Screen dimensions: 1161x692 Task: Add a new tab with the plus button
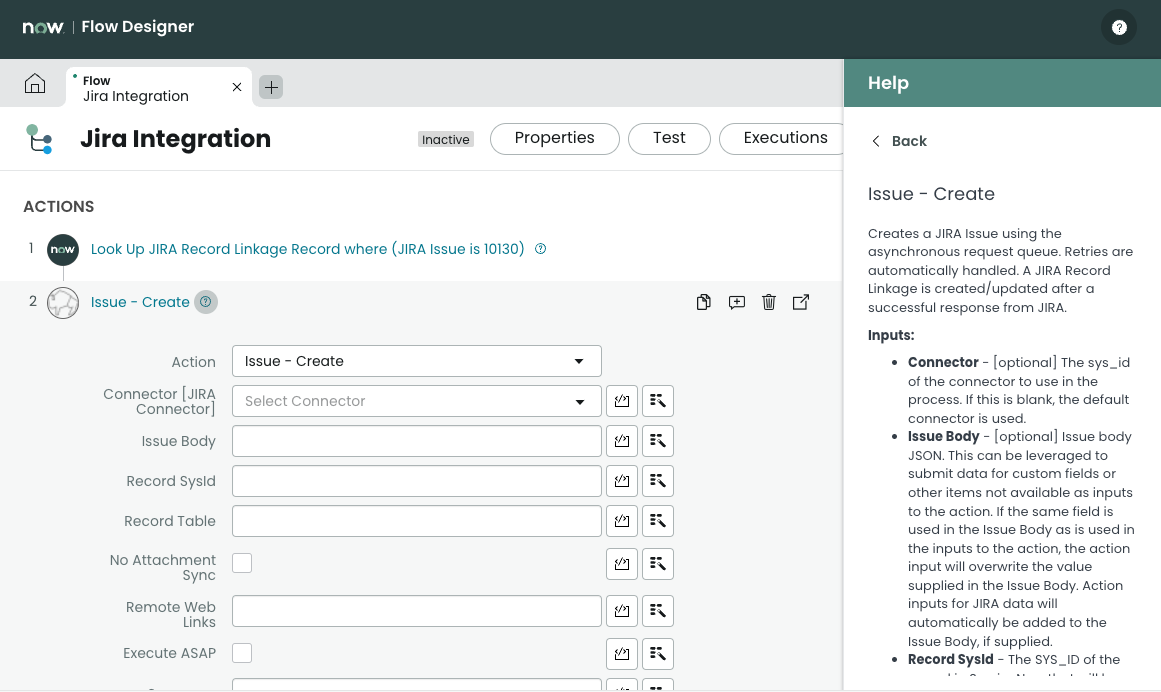(x=271, y=87)
